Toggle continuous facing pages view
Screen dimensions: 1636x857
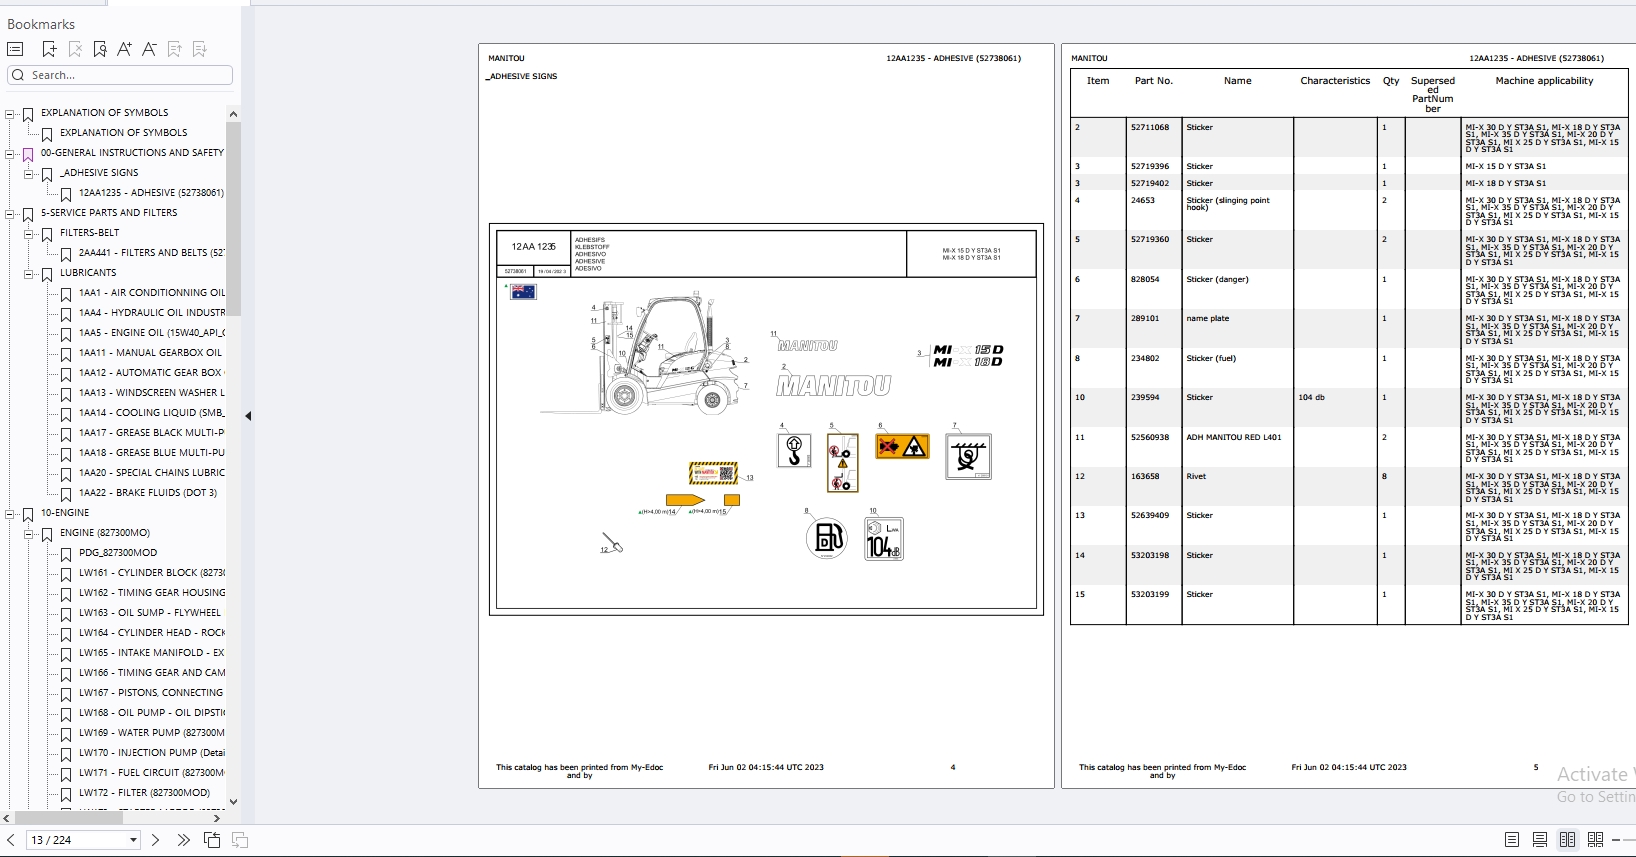[1596, 840]
